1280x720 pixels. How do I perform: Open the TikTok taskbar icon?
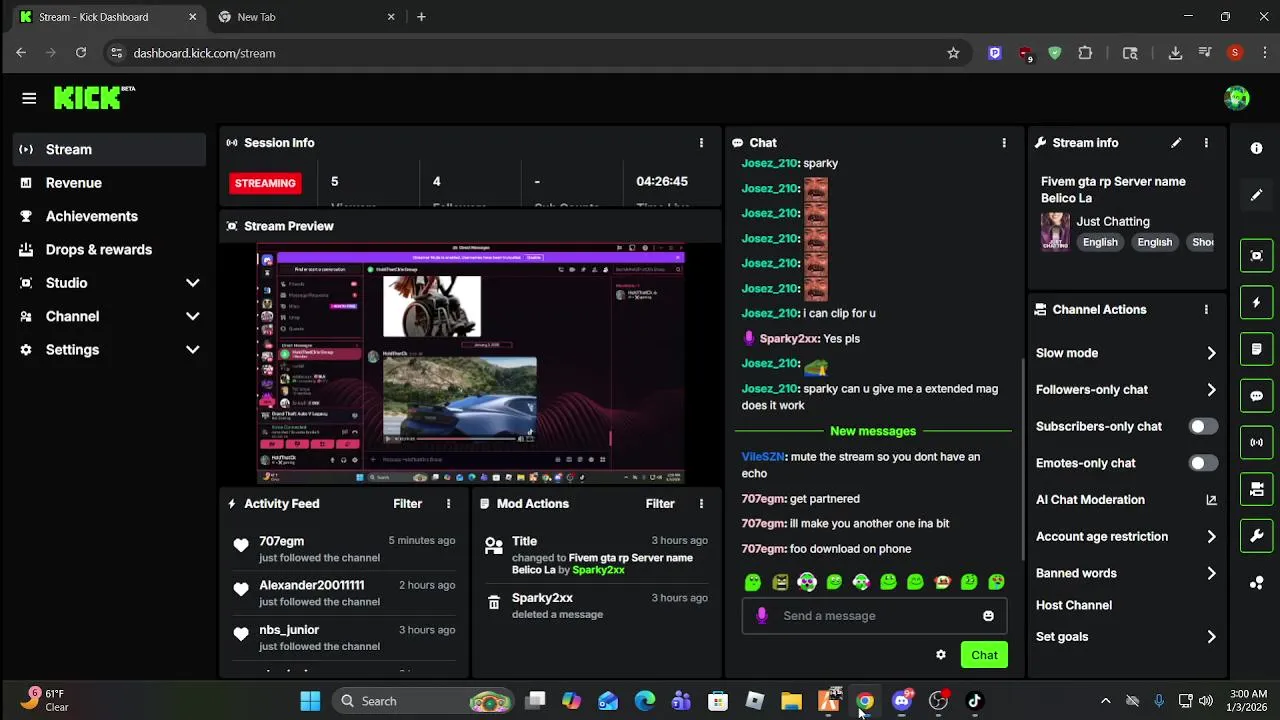point(975,701)
